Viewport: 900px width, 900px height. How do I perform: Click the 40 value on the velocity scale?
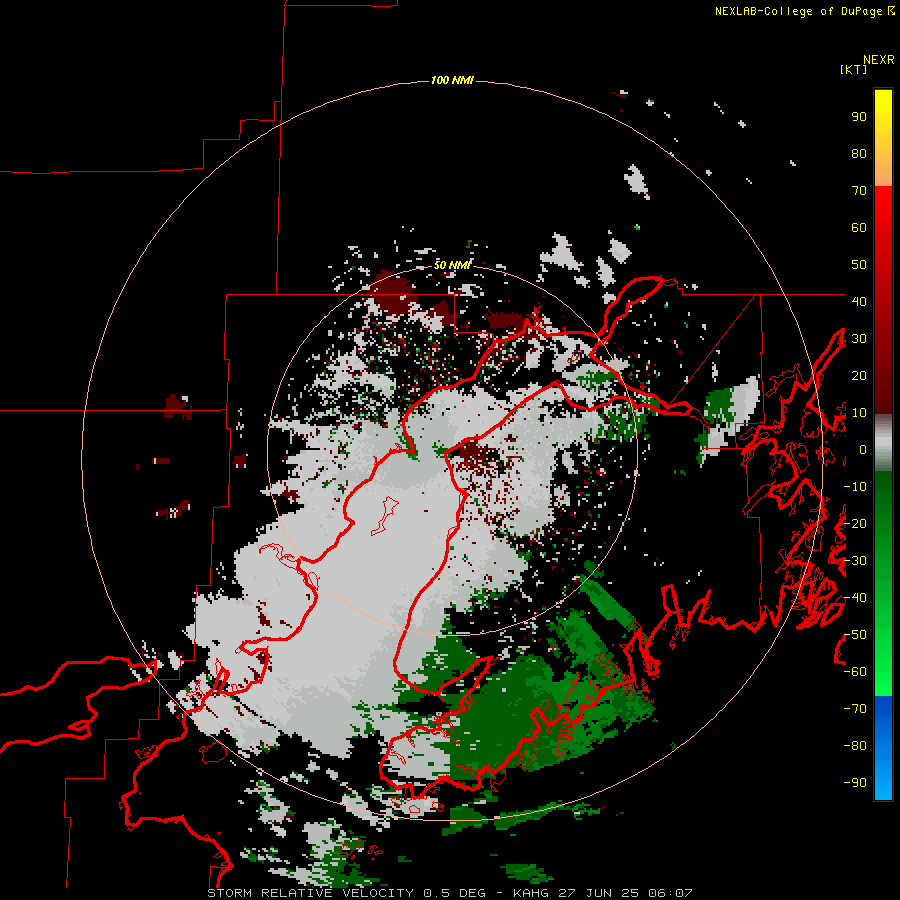coord(859,301)
